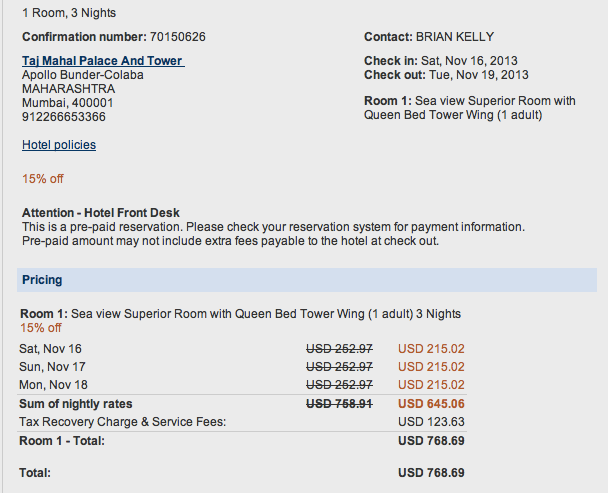608x493 pixels.
Task: Click the Room 1 - Total label
Action: tap(62, 441)
